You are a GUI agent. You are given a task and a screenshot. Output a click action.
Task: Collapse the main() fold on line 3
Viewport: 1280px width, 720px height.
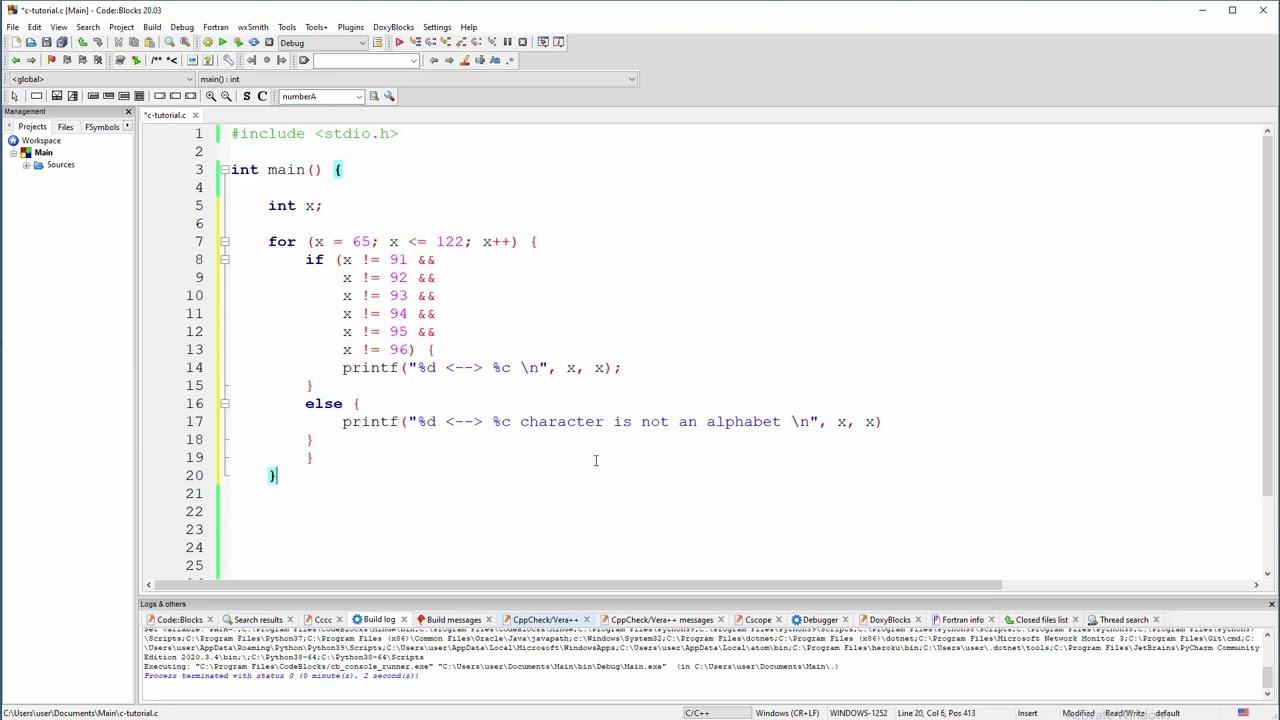tap(224, 170)
